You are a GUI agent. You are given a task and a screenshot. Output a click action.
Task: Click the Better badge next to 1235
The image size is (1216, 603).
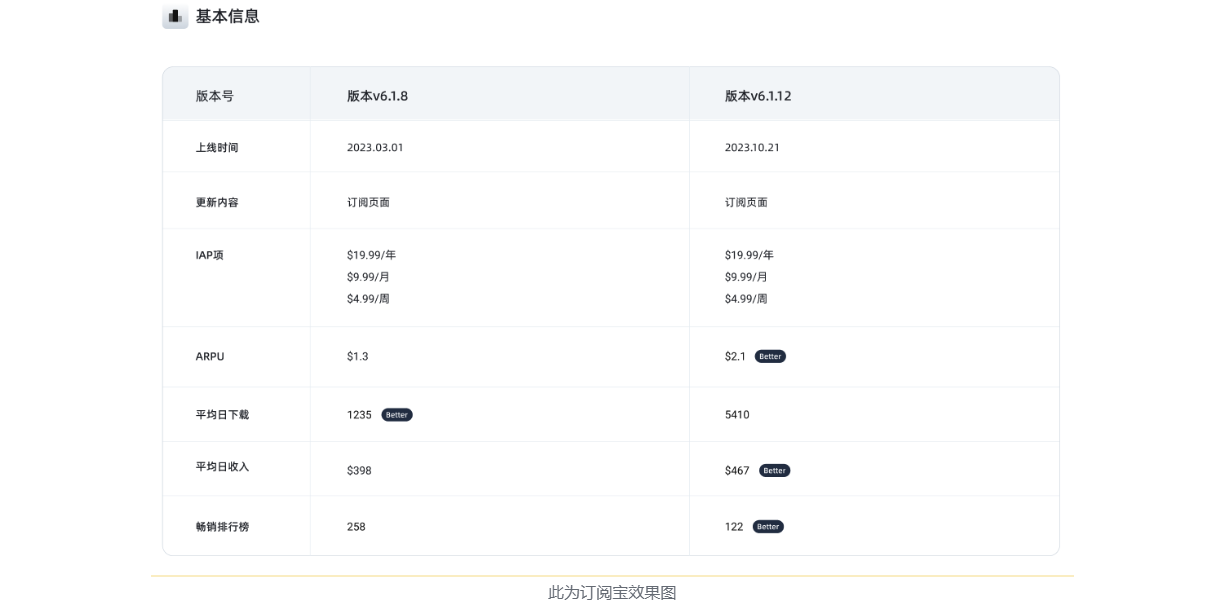(x=397, y=415)
